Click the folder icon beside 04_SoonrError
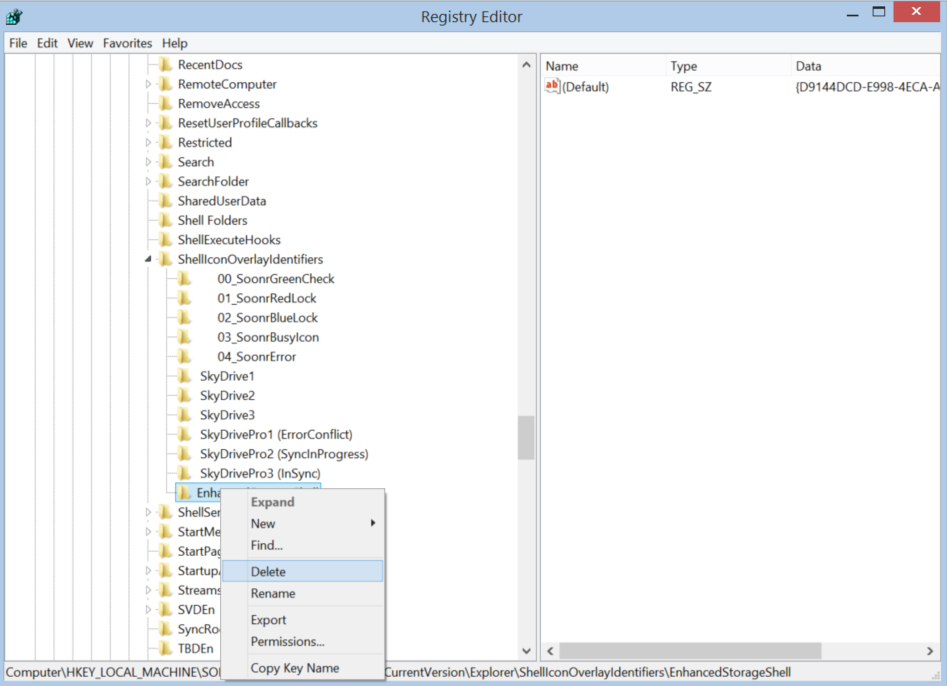Screen dimensions: 947x686 (184, 357)
